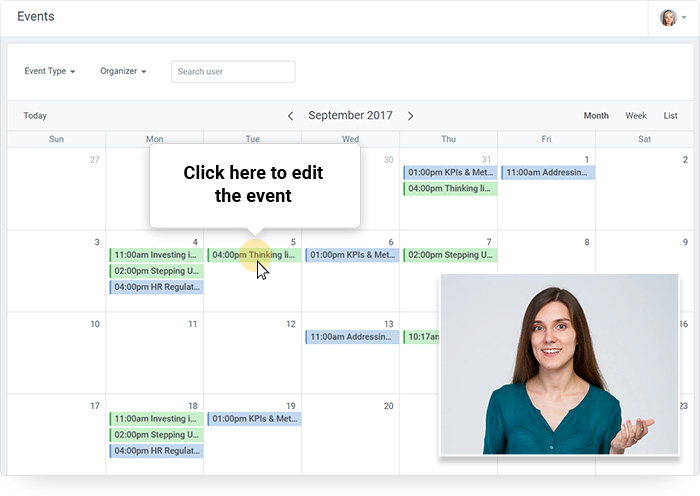Open 01:00pm KPIs event on Sept 6
Image resolution: width=700 pixels, height=496 pixels.
pyautogui.click(x=352, y=255)
